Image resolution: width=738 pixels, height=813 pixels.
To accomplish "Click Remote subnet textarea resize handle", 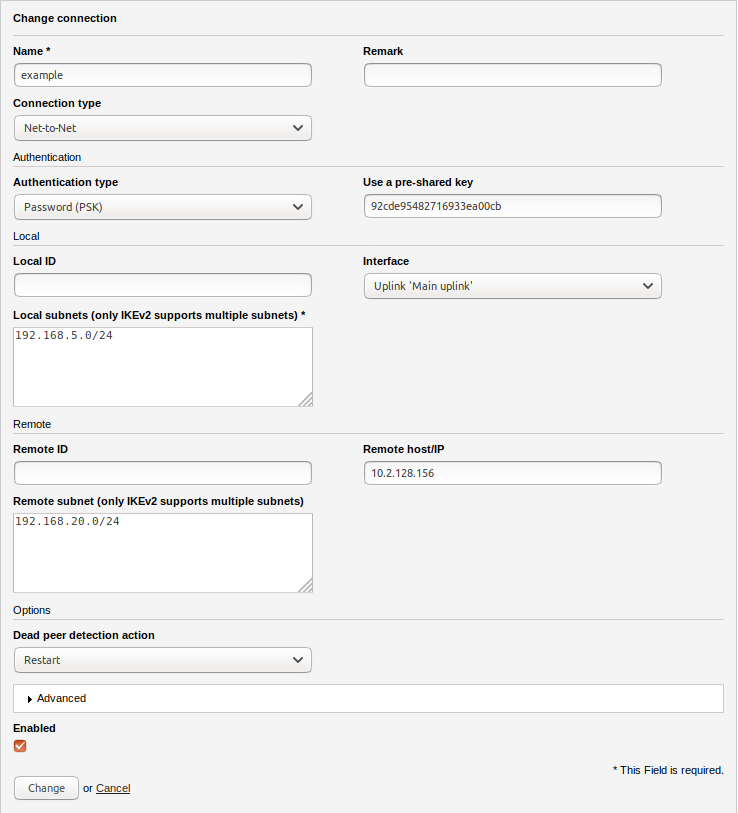I will tap(306, 586).
